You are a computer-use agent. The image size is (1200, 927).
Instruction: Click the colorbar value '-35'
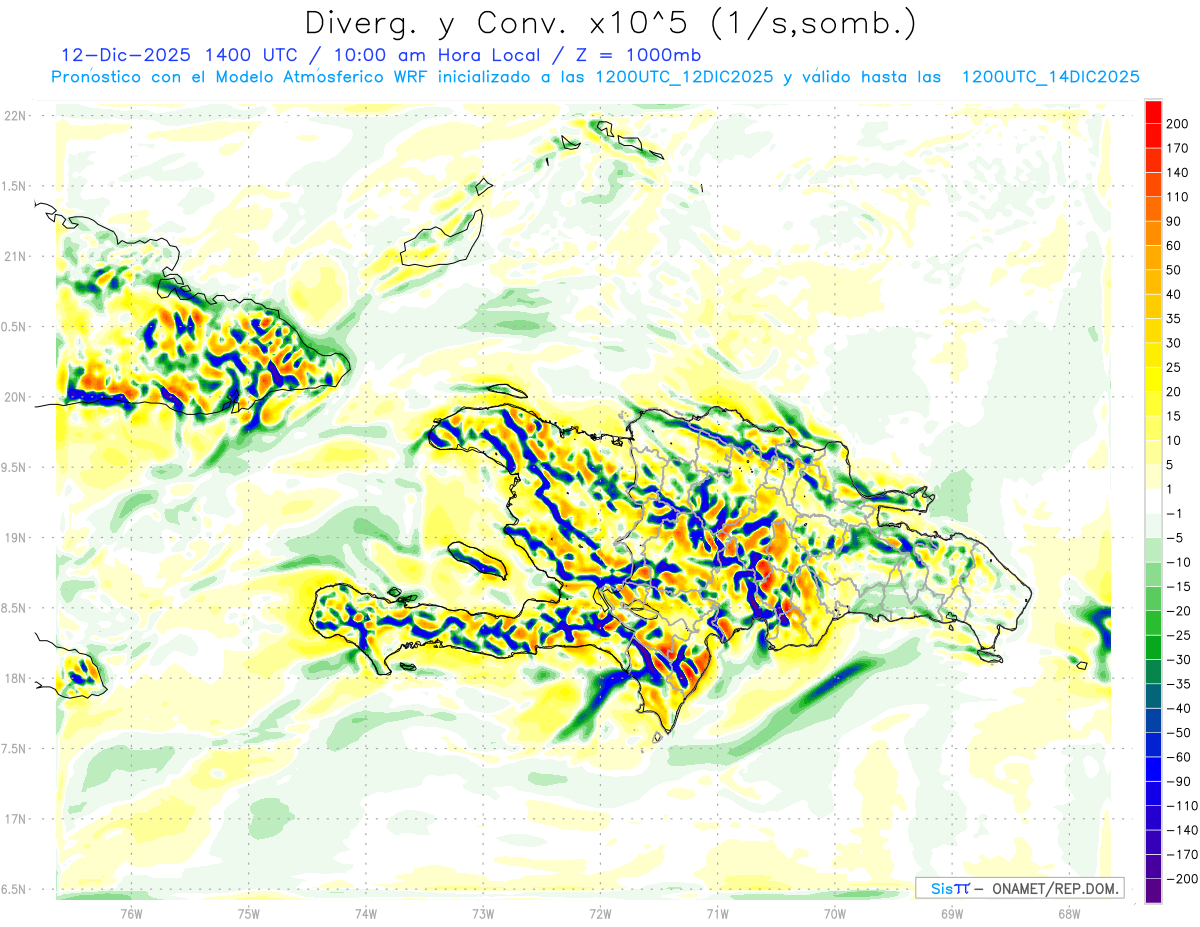(x=1178, y=684)
